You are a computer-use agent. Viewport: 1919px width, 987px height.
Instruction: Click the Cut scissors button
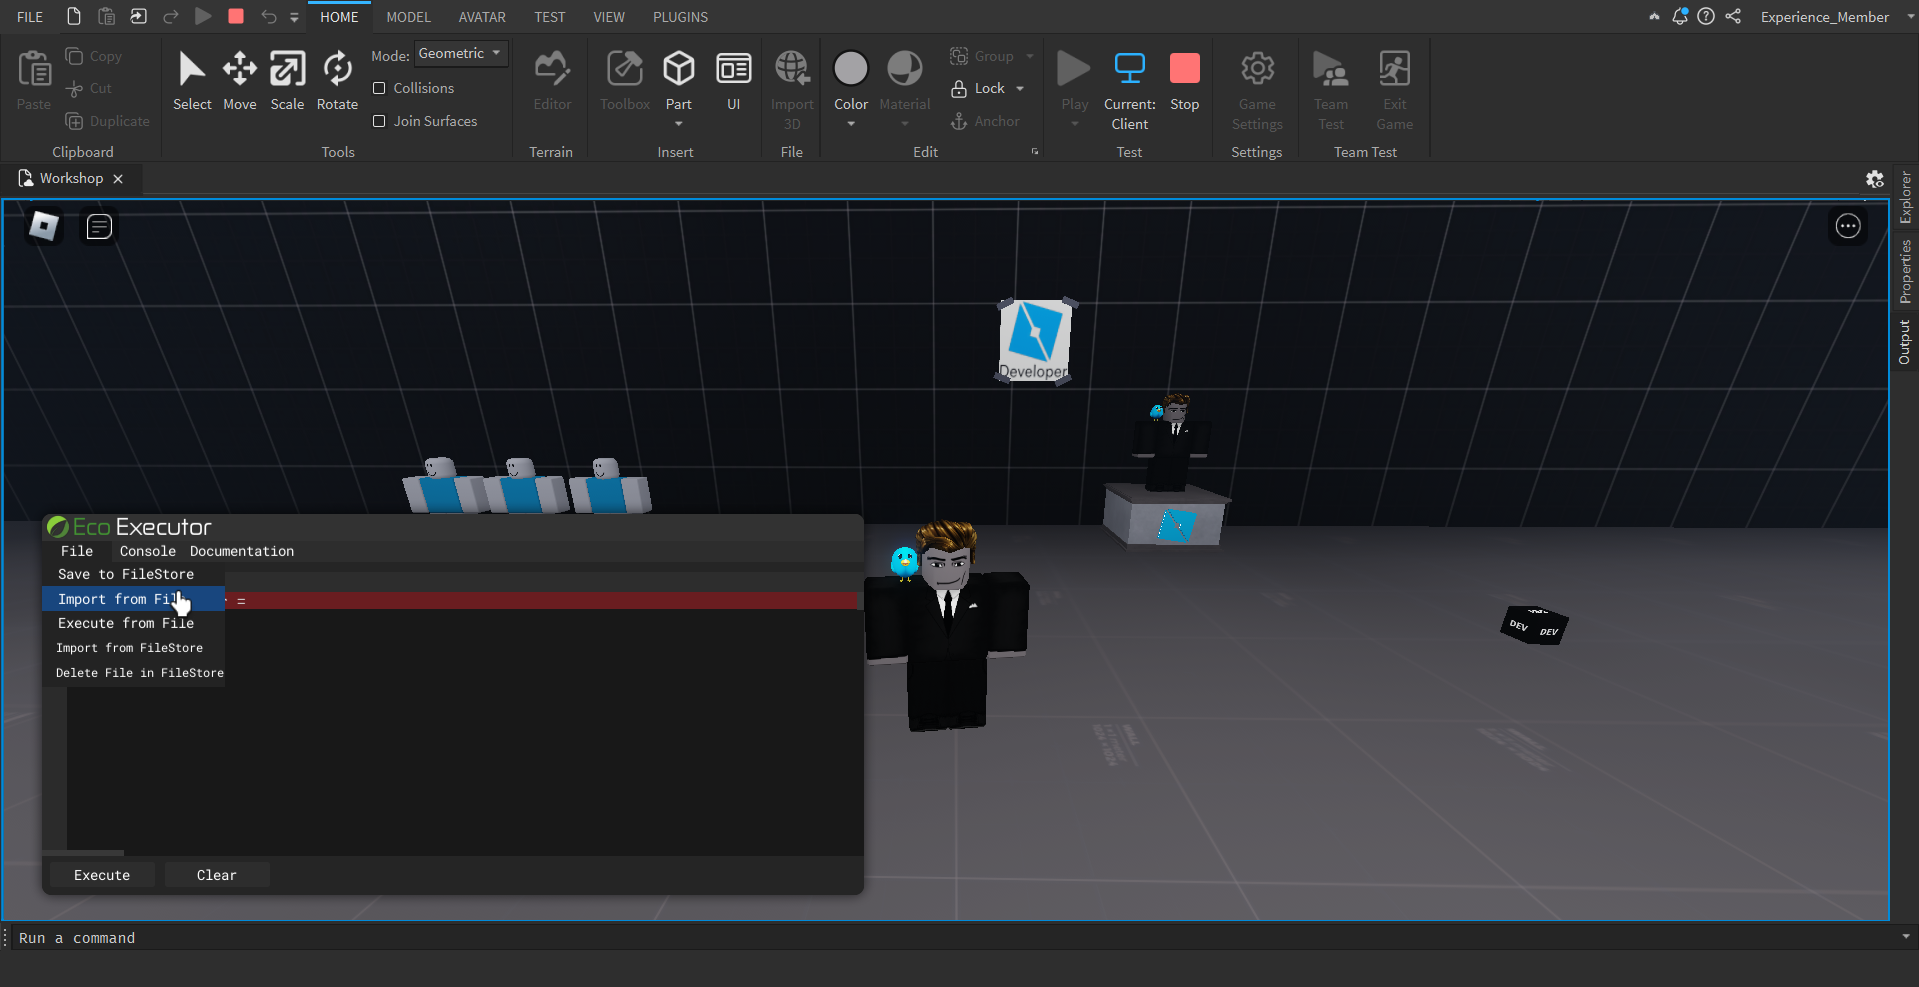click(88, 88)
